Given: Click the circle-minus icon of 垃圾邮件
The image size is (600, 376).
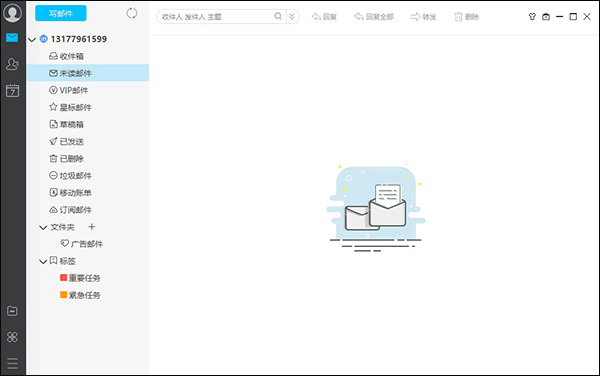Looking at the screenshot, I should pyautogui.click(x=53, y=175).
